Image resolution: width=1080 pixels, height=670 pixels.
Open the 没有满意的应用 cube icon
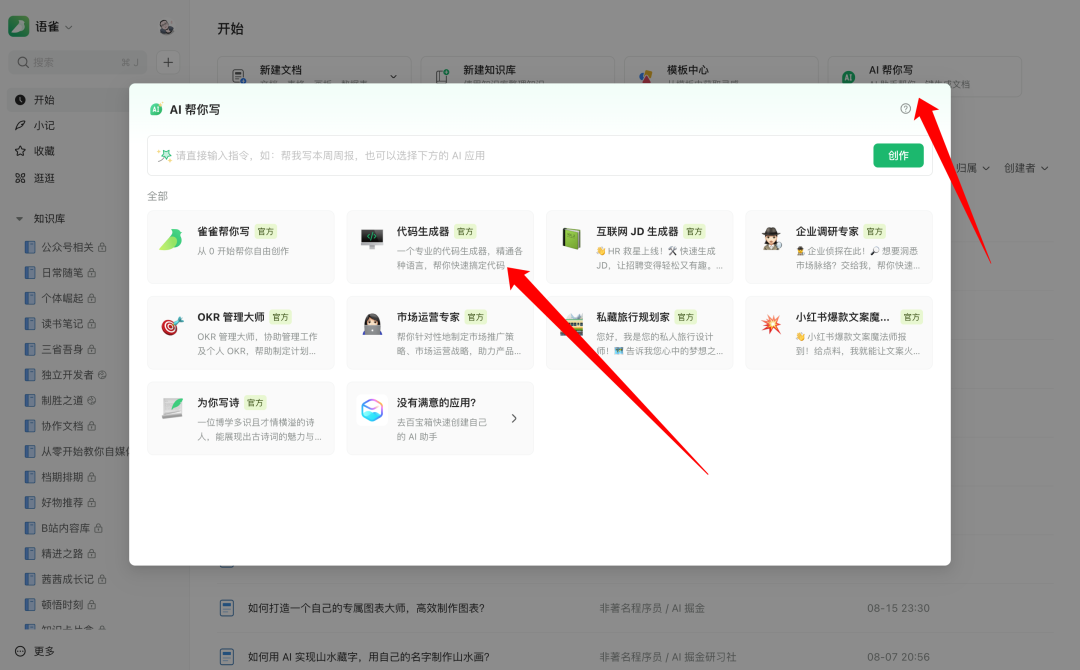[x=372, y=410]
